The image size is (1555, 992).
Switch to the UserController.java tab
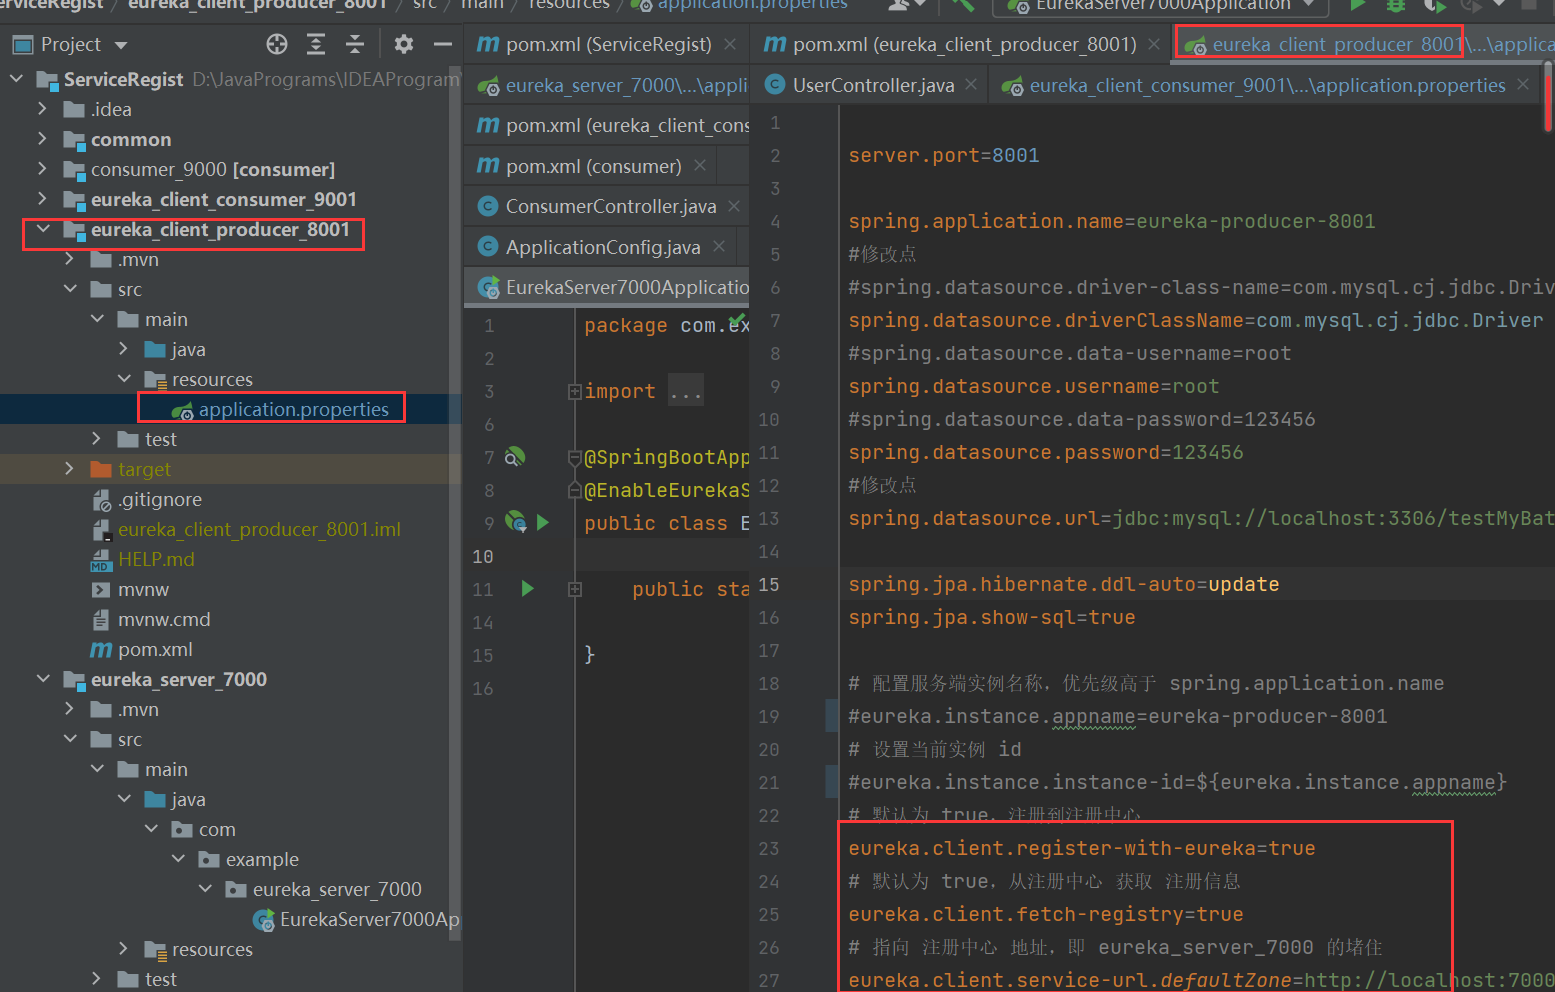pos(871,85)
